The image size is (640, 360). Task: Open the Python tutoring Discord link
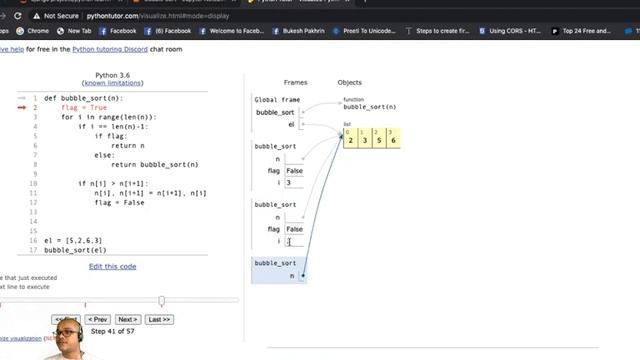(110, 49)
